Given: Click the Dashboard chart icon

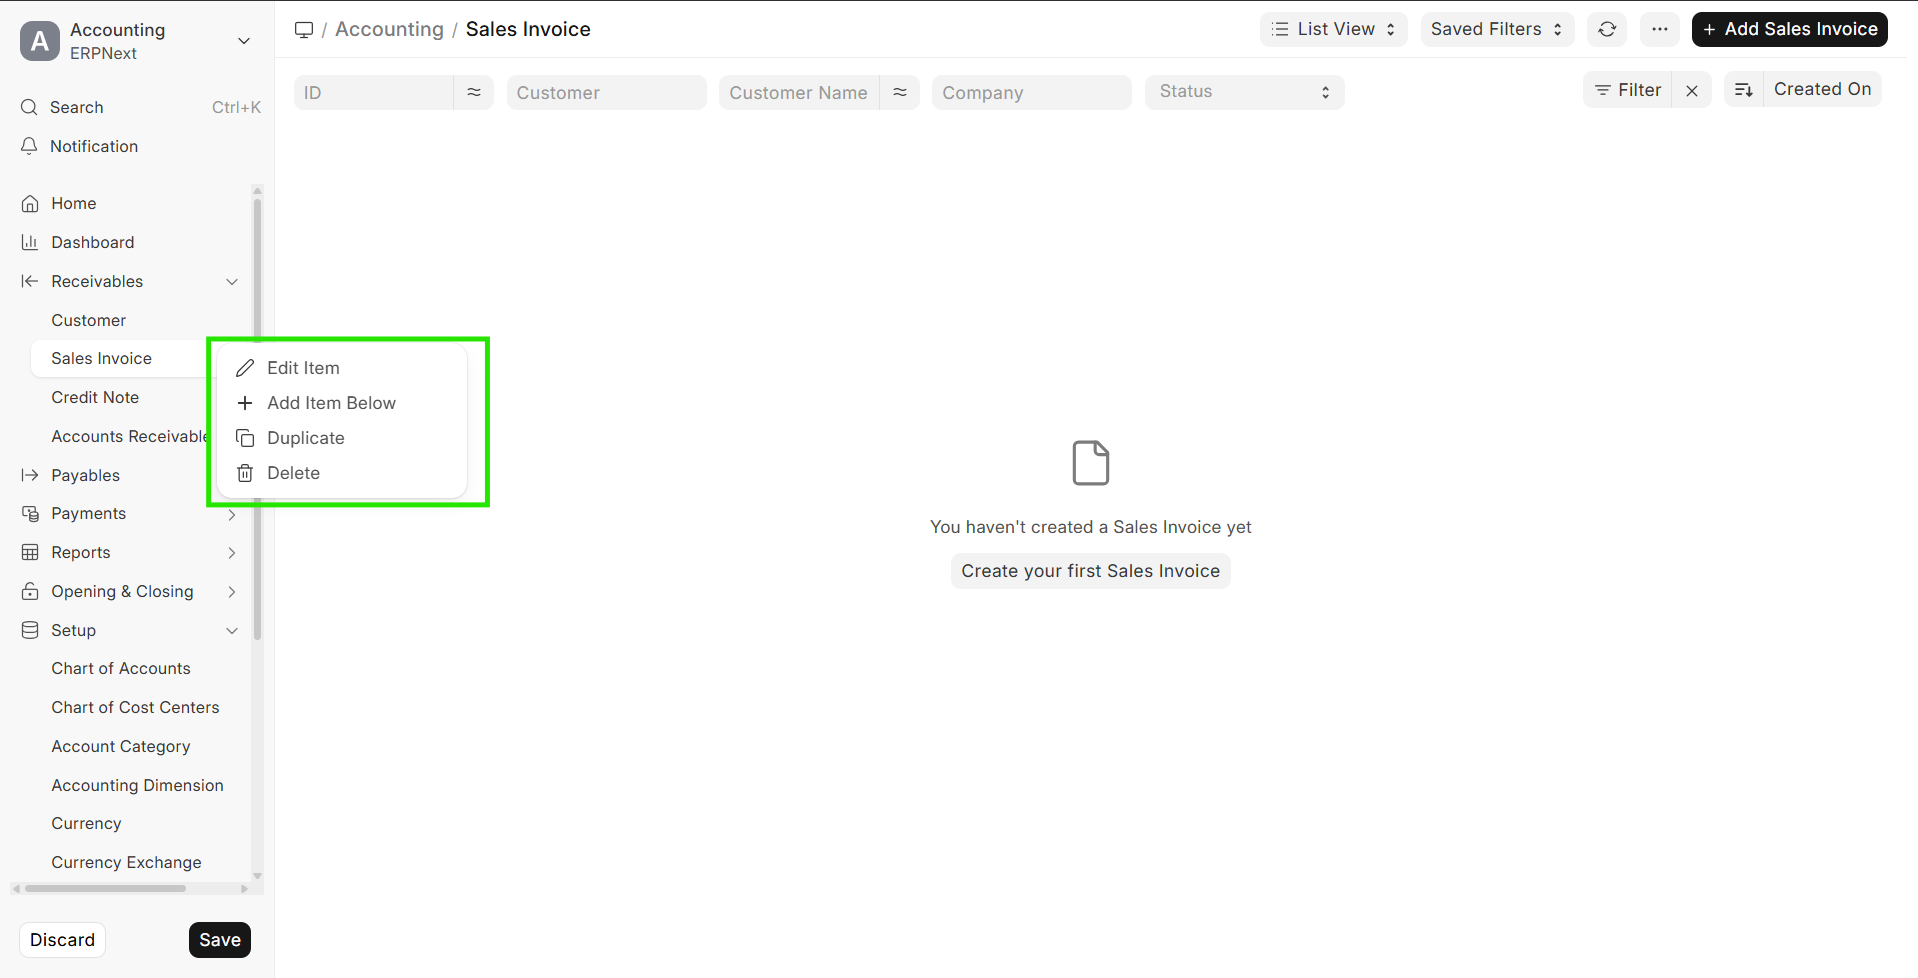Looking at the screenshot, I should point(30,243).
